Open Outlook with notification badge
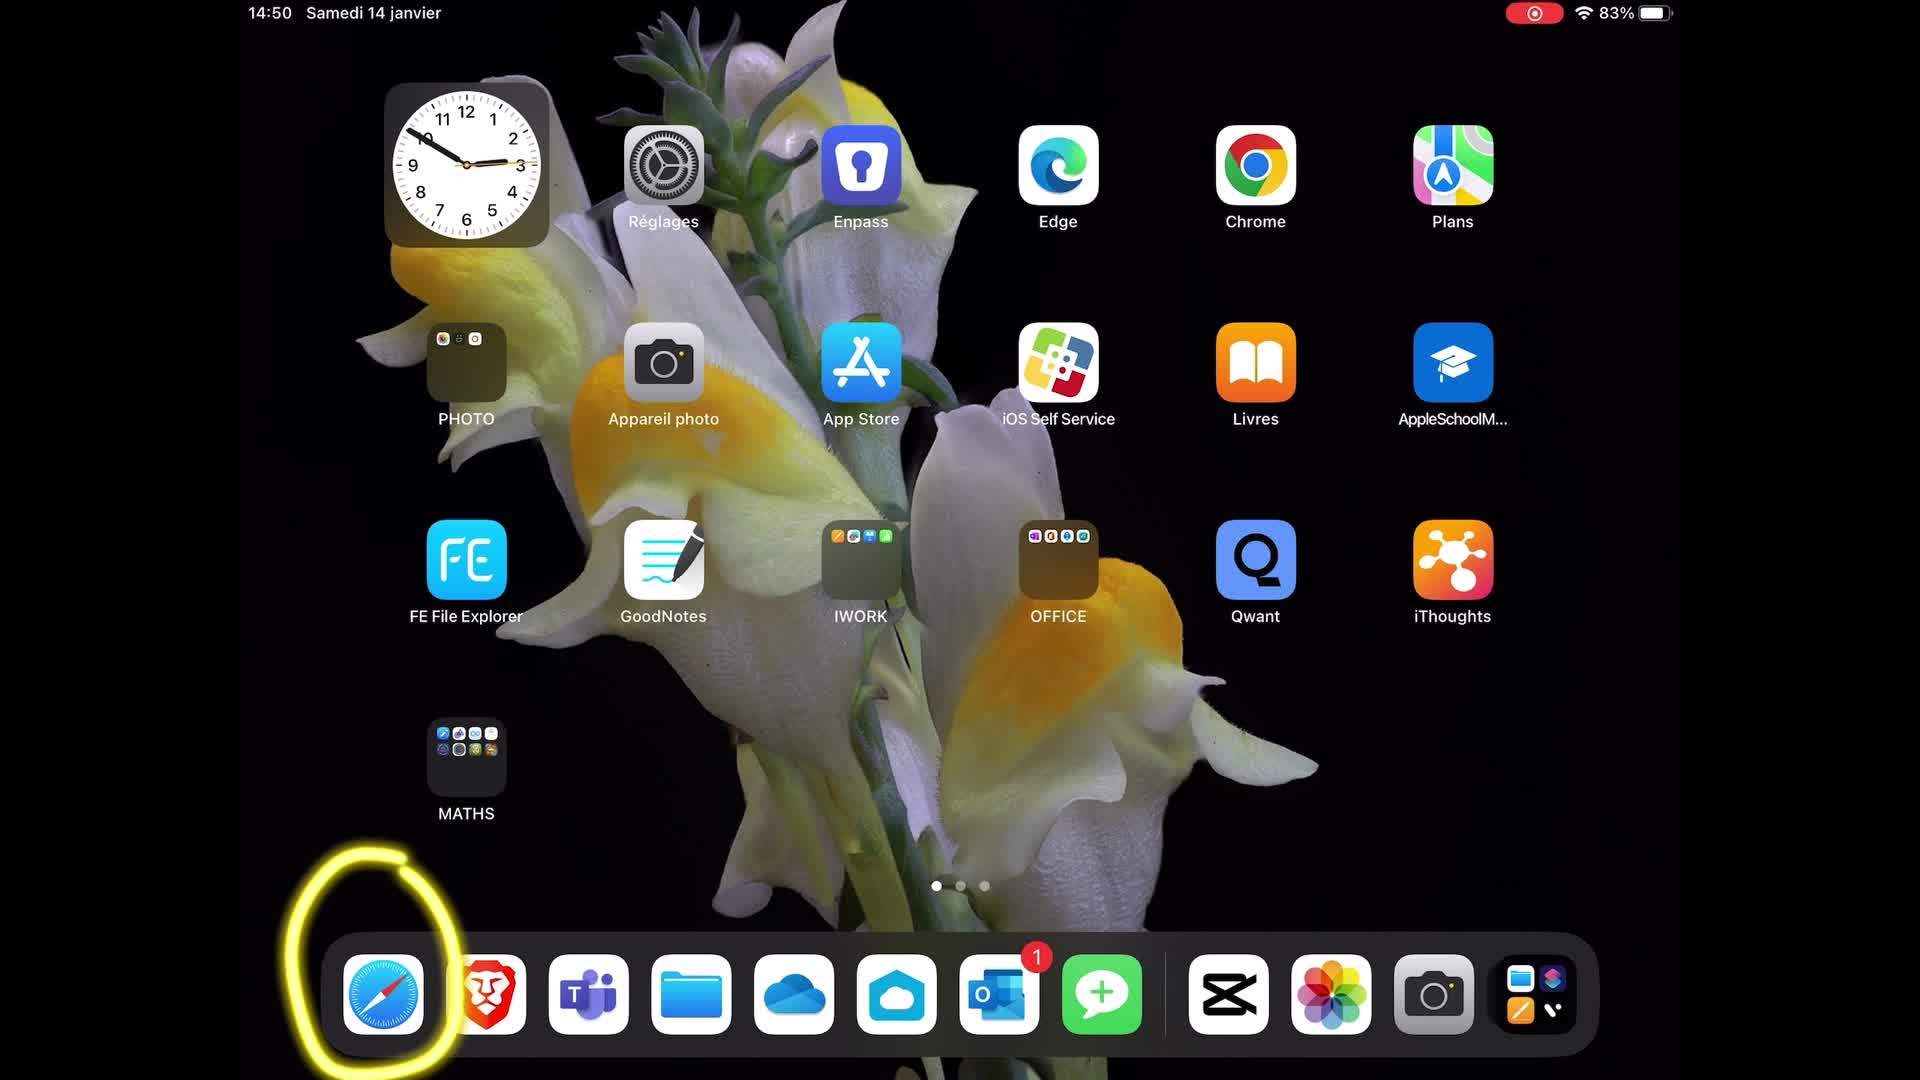 coord(999,994)
